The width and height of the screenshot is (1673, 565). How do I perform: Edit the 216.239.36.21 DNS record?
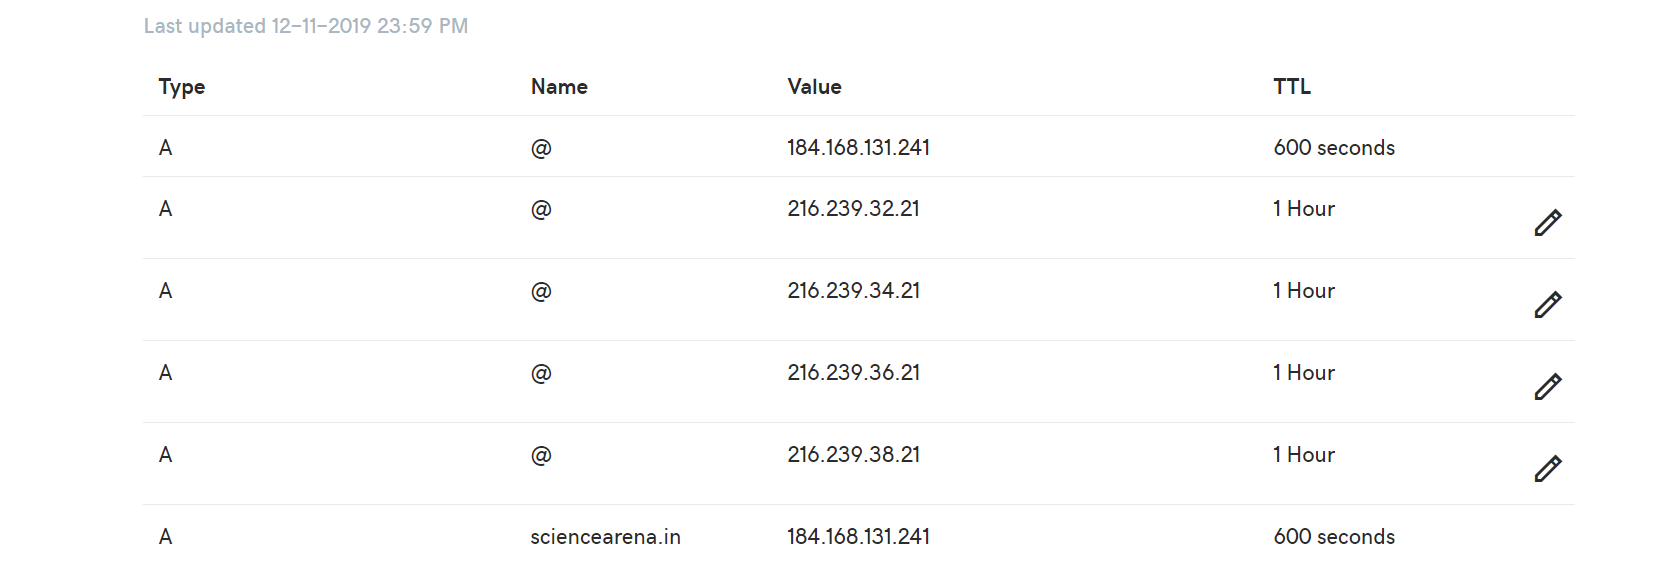tap(1547, 387)
